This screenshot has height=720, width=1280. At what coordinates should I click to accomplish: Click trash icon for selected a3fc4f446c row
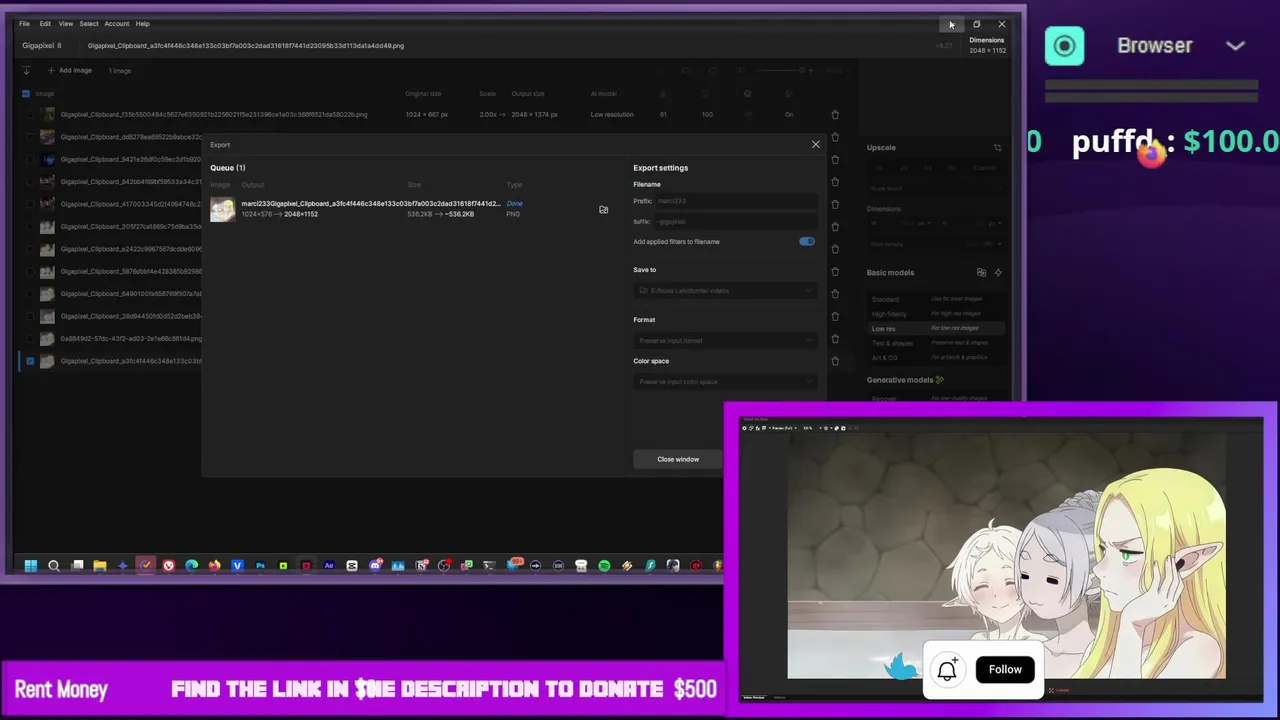pos(835,361)
